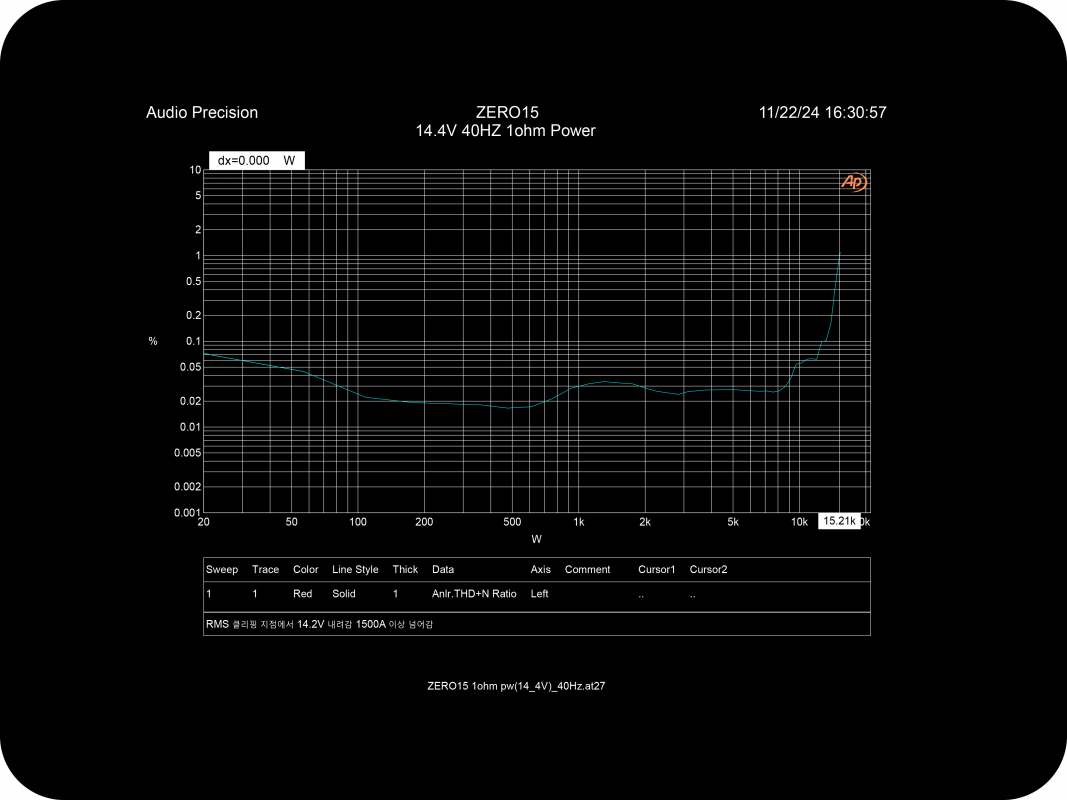Click the AP logo in graph corner

pyautogui.click(x=853, y=182)
